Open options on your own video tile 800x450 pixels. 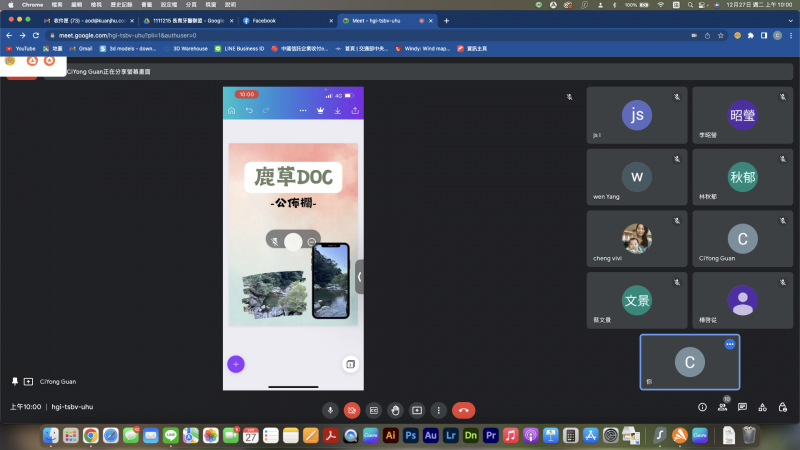point(730,344)
